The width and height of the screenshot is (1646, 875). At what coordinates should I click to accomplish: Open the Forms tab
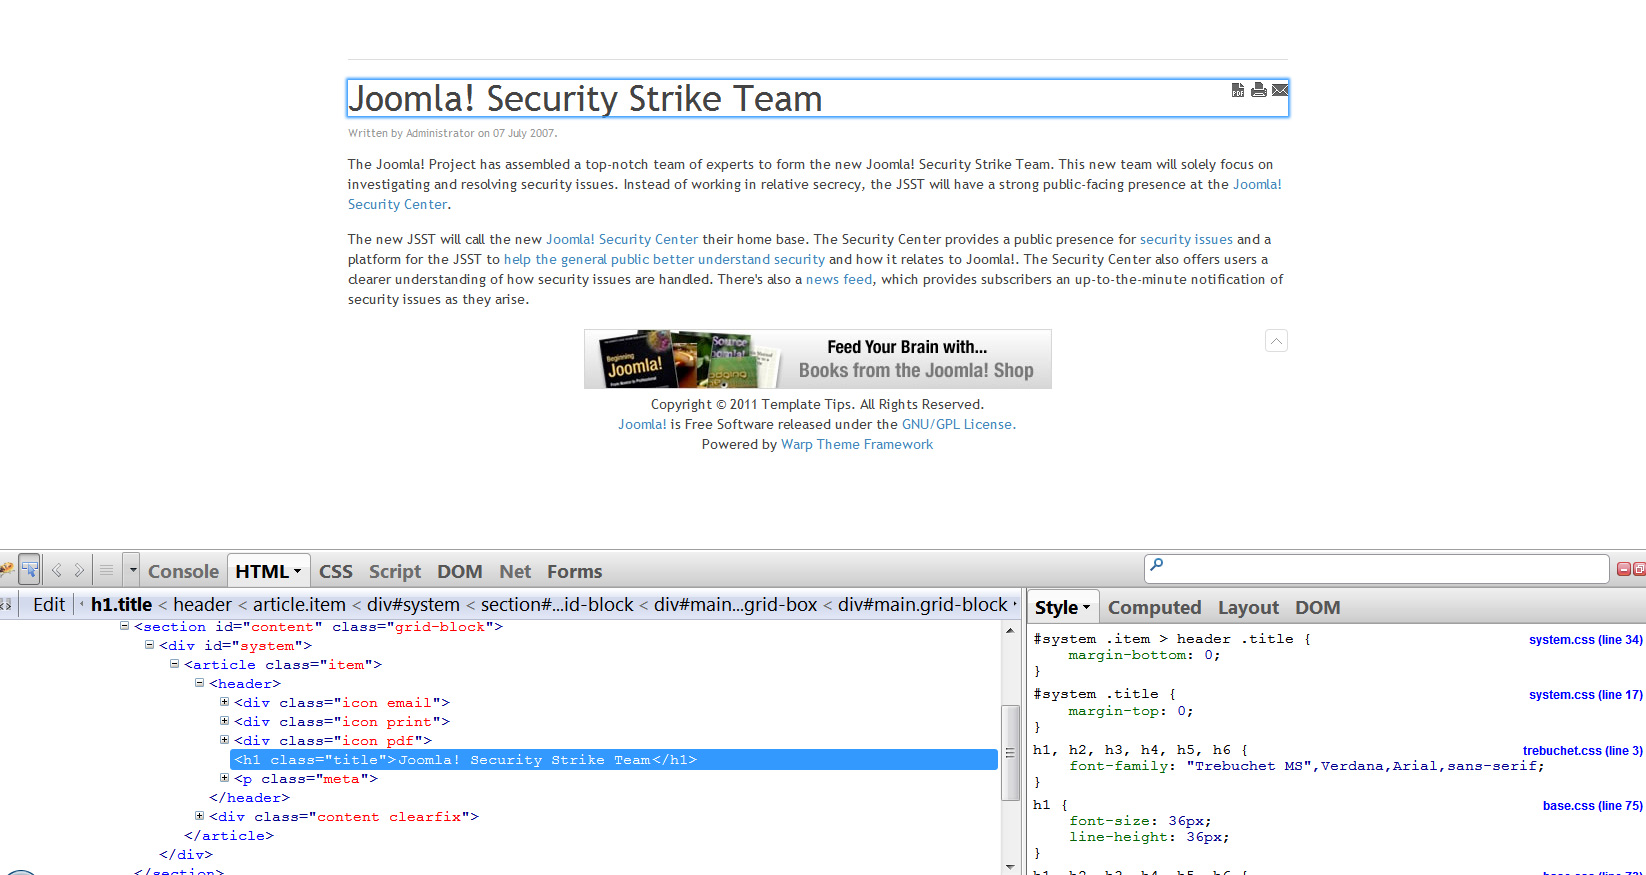point(575,571)
